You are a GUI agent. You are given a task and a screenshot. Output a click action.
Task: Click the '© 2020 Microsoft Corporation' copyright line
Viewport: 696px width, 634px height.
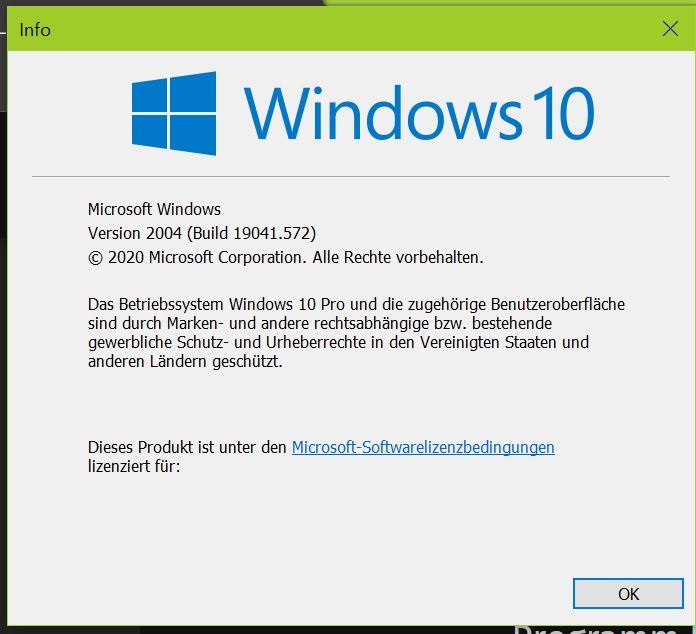285,257
